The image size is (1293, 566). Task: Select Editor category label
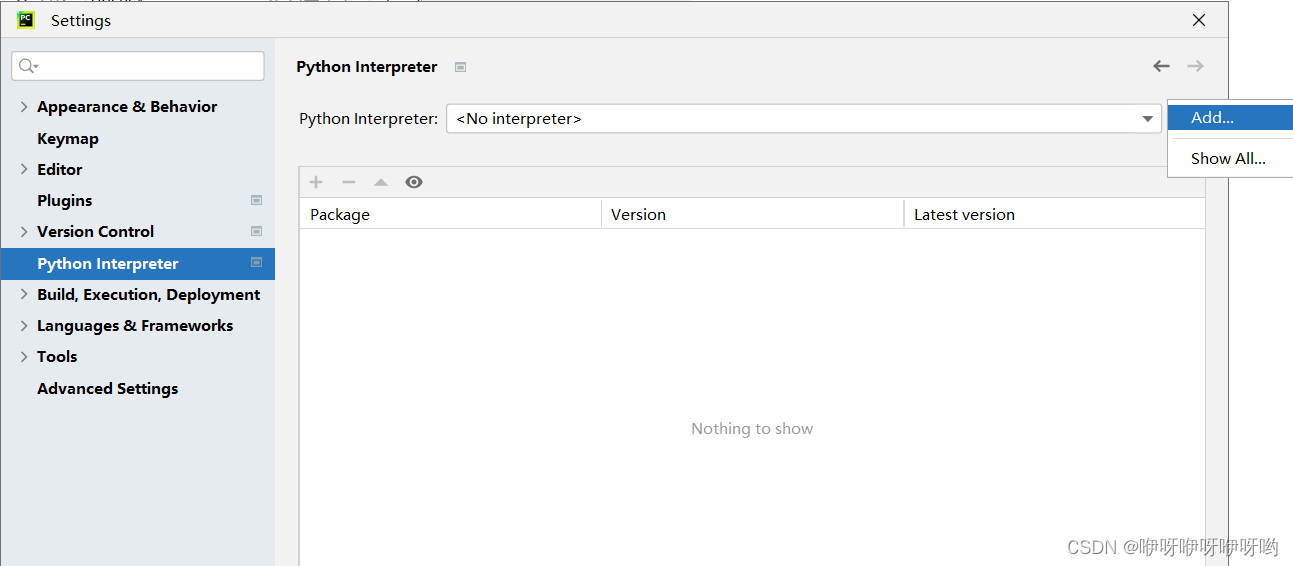[60, 169]
